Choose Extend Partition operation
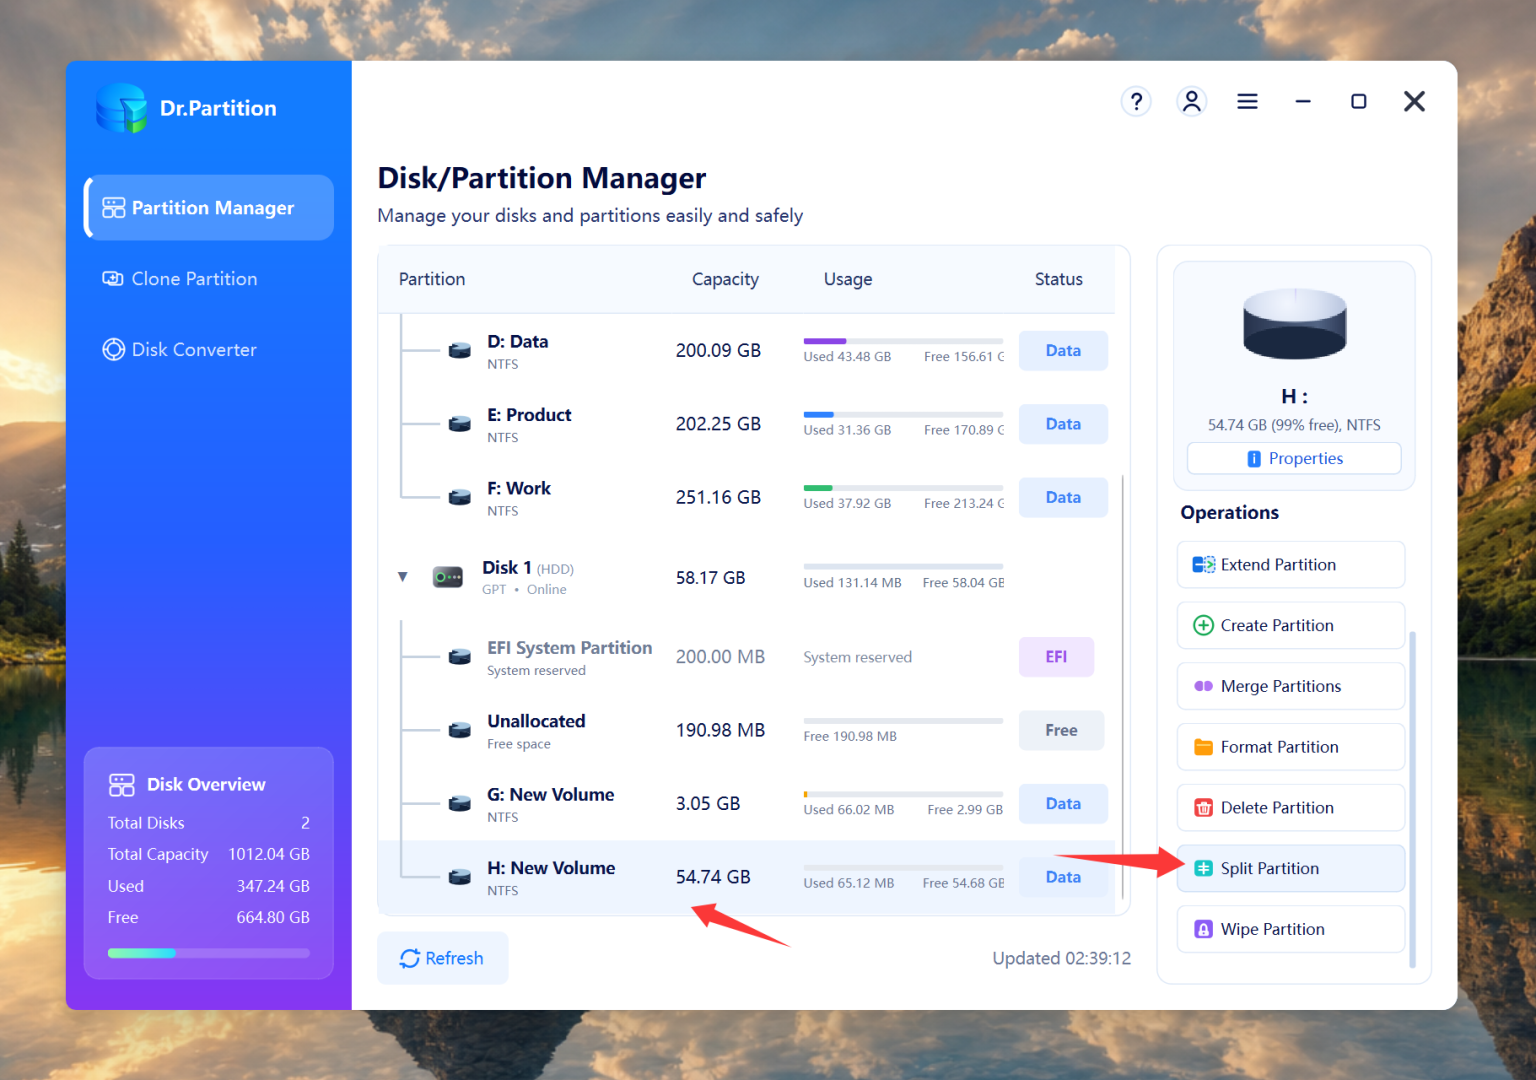 point(1291,565)
